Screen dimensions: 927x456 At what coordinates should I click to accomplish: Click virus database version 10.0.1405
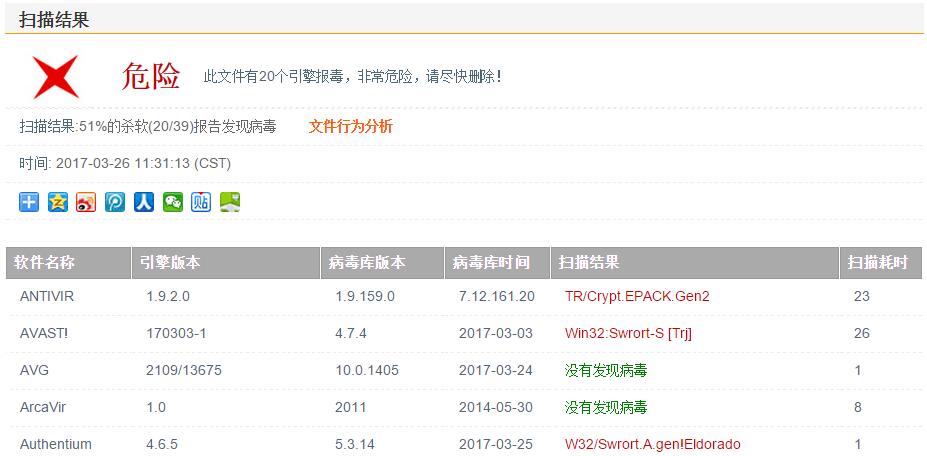367,370
